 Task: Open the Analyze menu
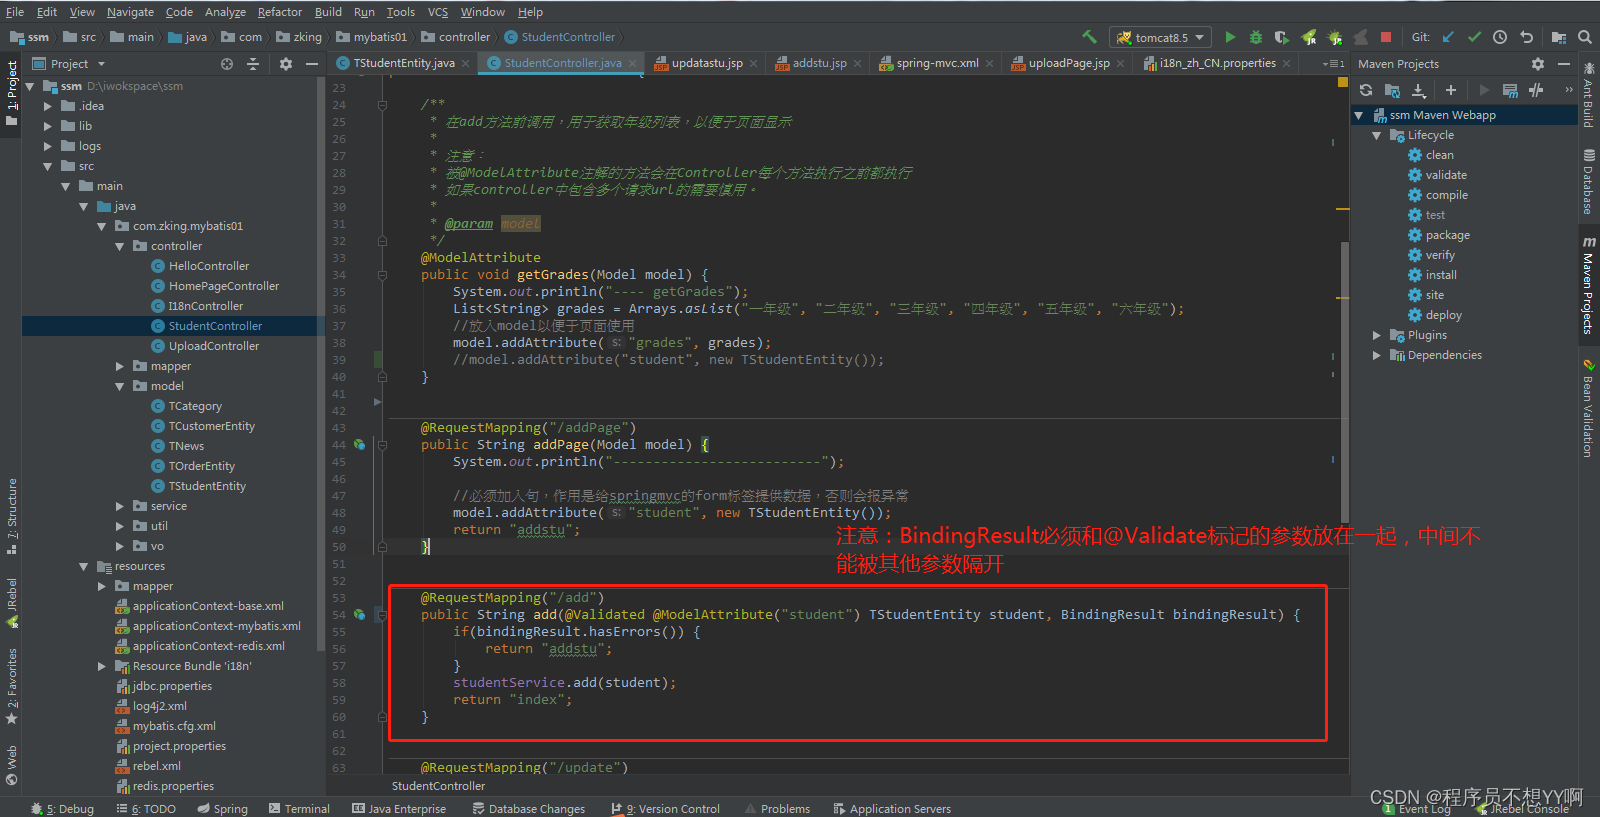[x=225, y=12]
